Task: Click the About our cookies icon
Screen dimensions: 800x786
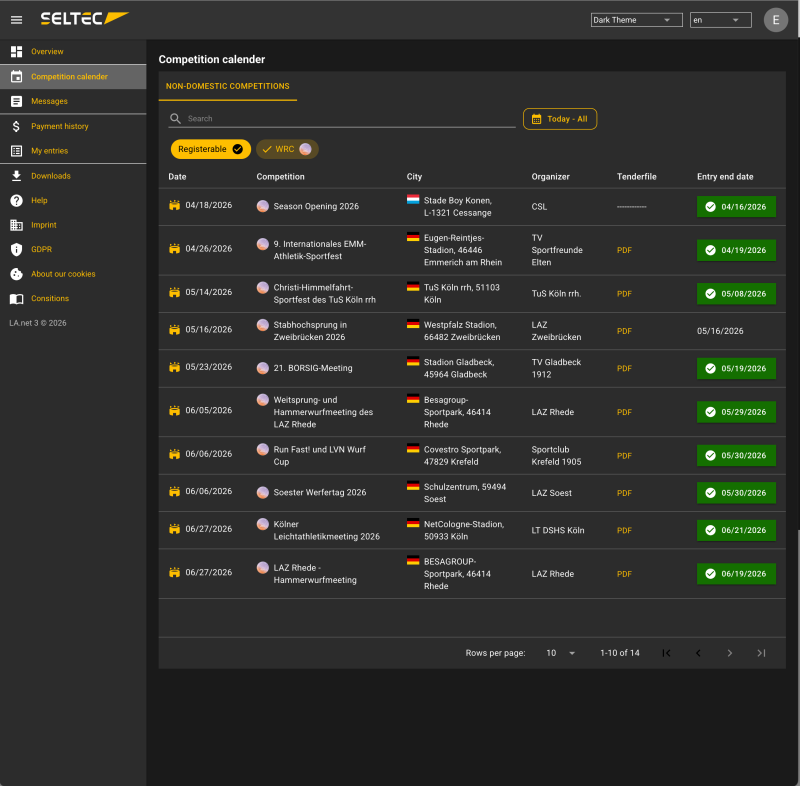Action: [16, 274]
